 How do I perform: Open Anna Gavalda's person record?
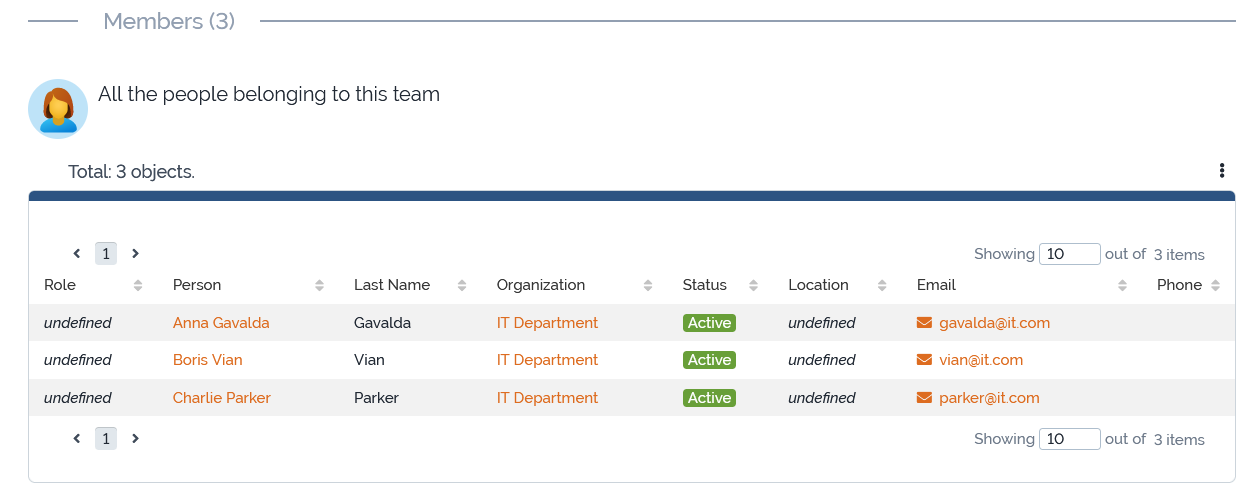(x=221, y=323)
